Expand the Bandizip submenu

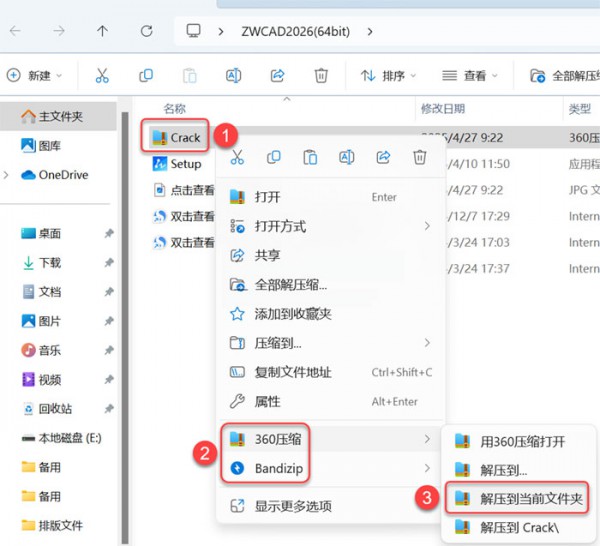331,468
